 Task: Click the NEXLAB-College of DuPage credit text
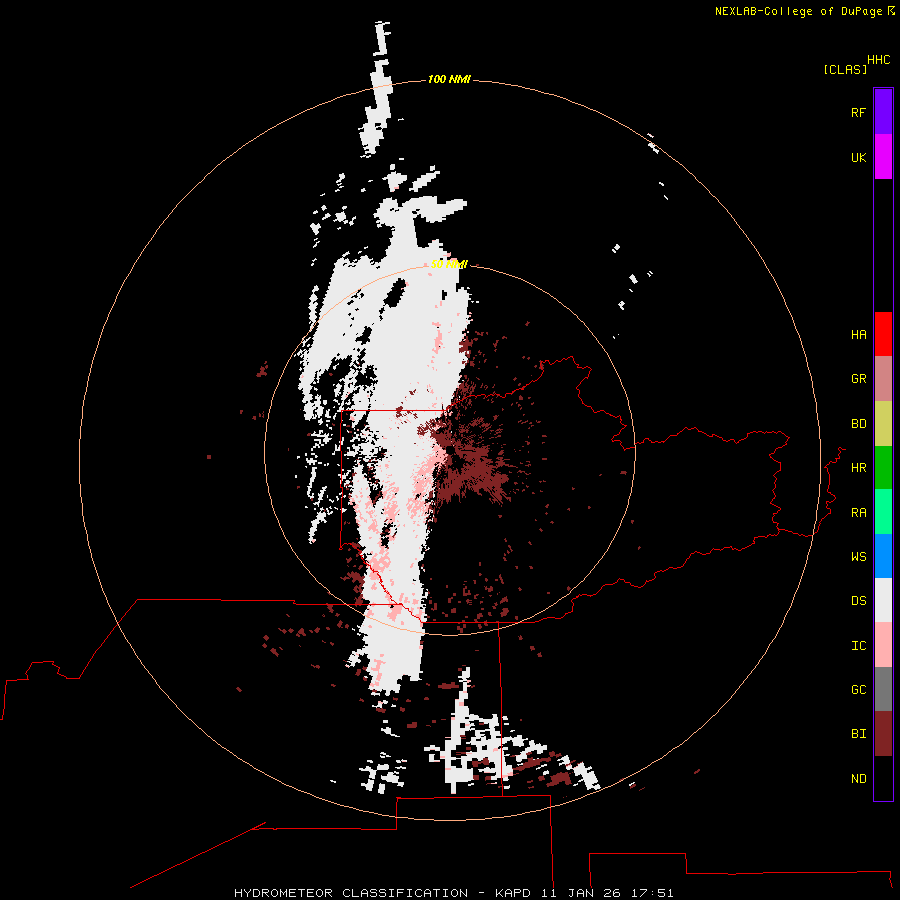coord(798,11)
